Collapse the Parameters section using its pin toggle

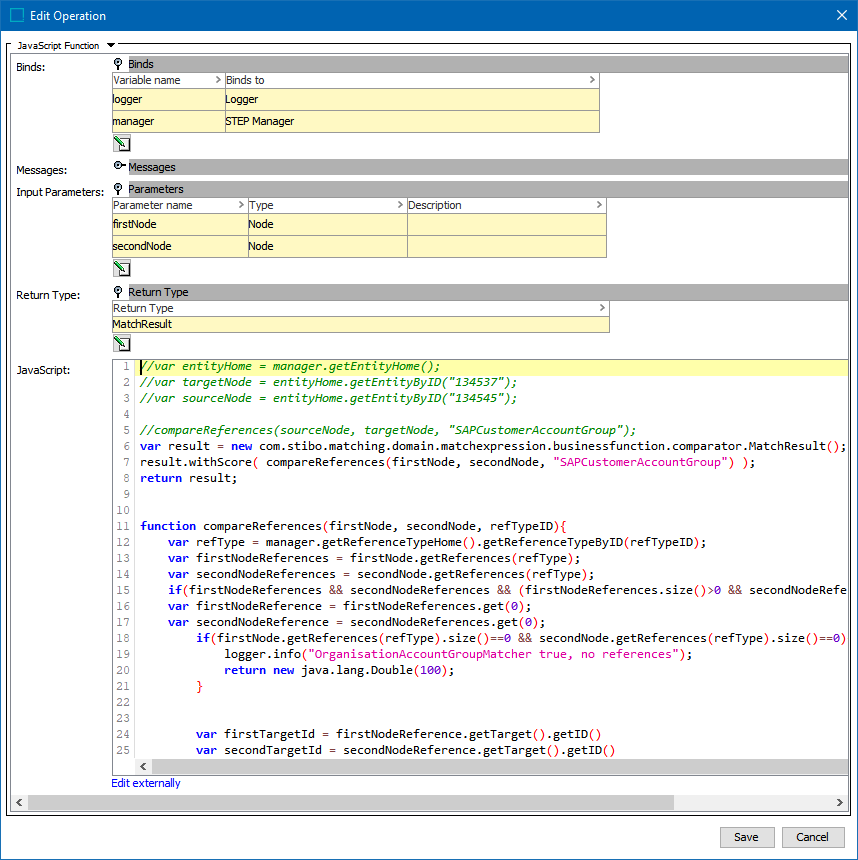click(118, 189)
